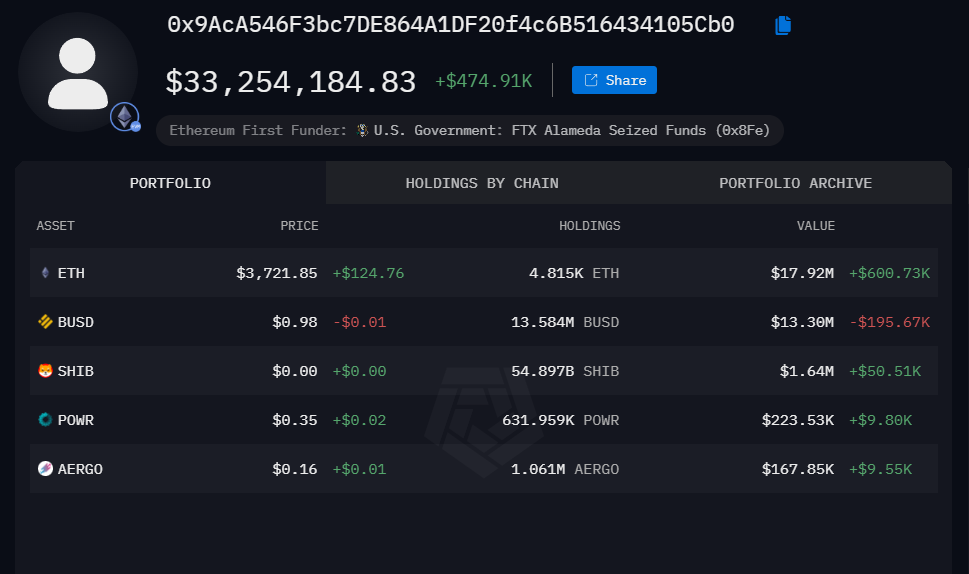Click the AERGO value change +$9.55K
This screenshot has width=969, height=574.
pyautogui.click(x=881, y=469)
